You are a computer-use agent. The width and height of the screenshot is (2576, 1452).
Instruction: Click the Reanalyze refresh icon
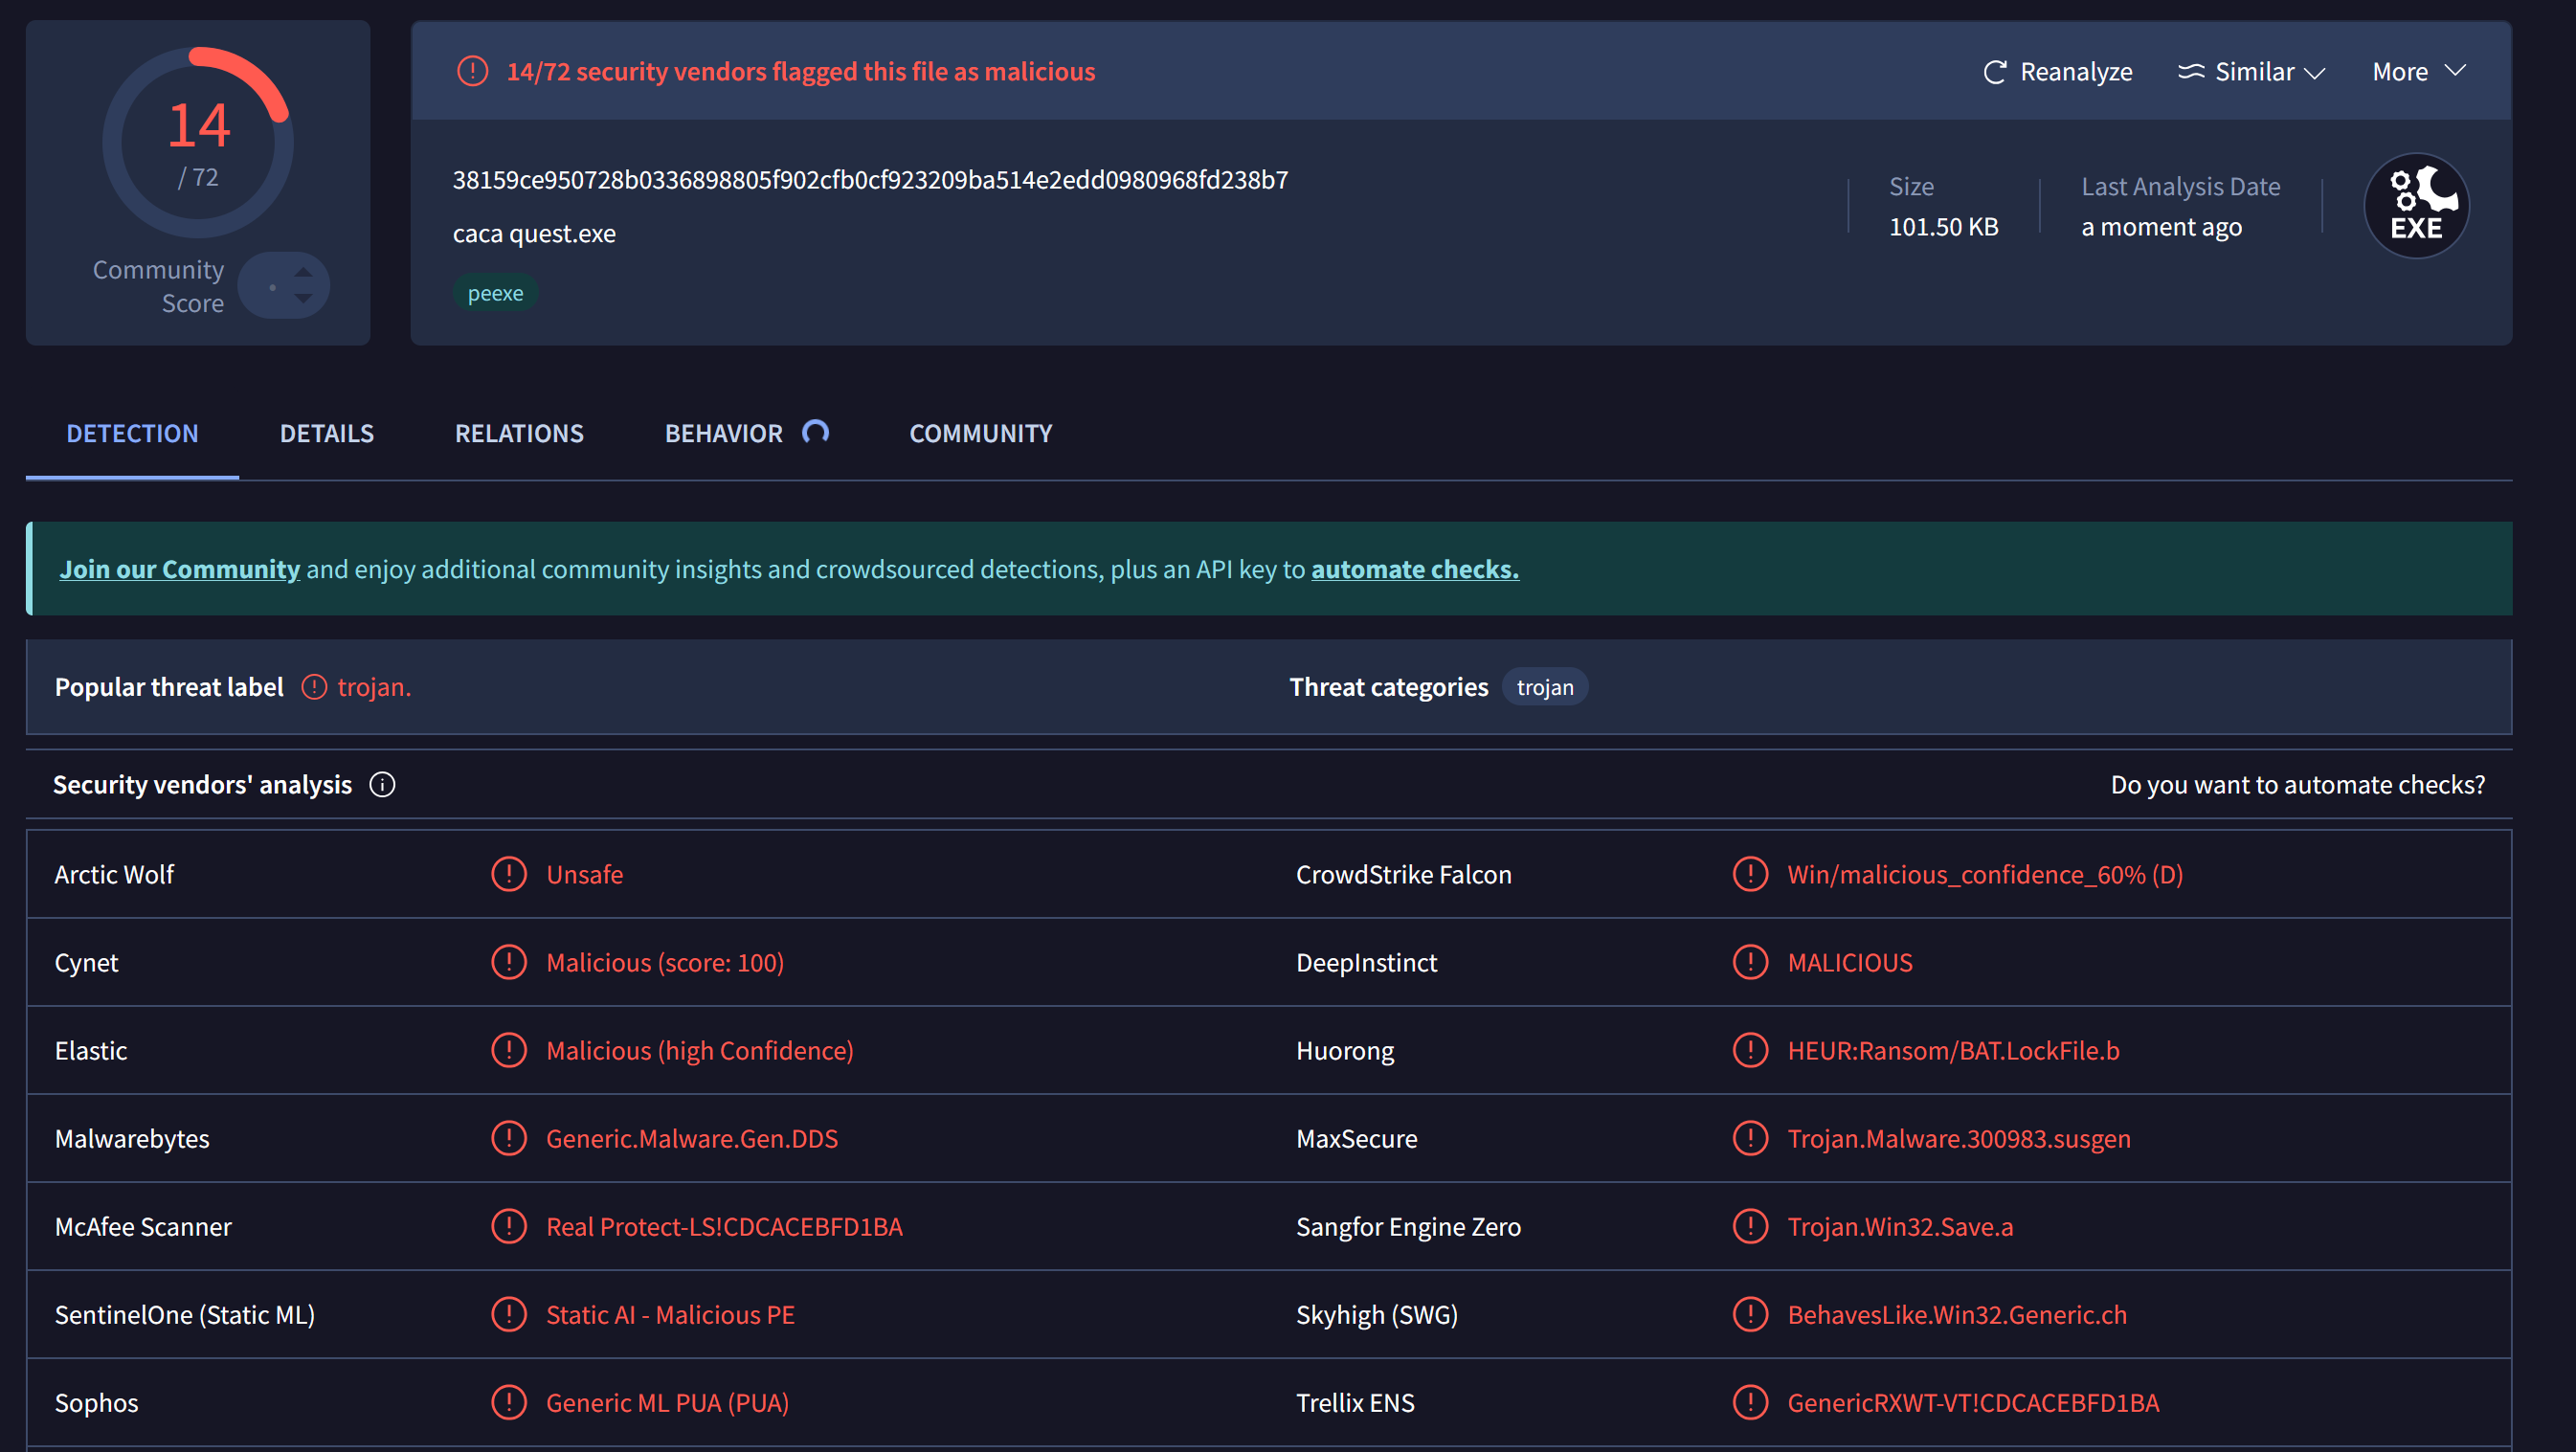(1994, 72)
